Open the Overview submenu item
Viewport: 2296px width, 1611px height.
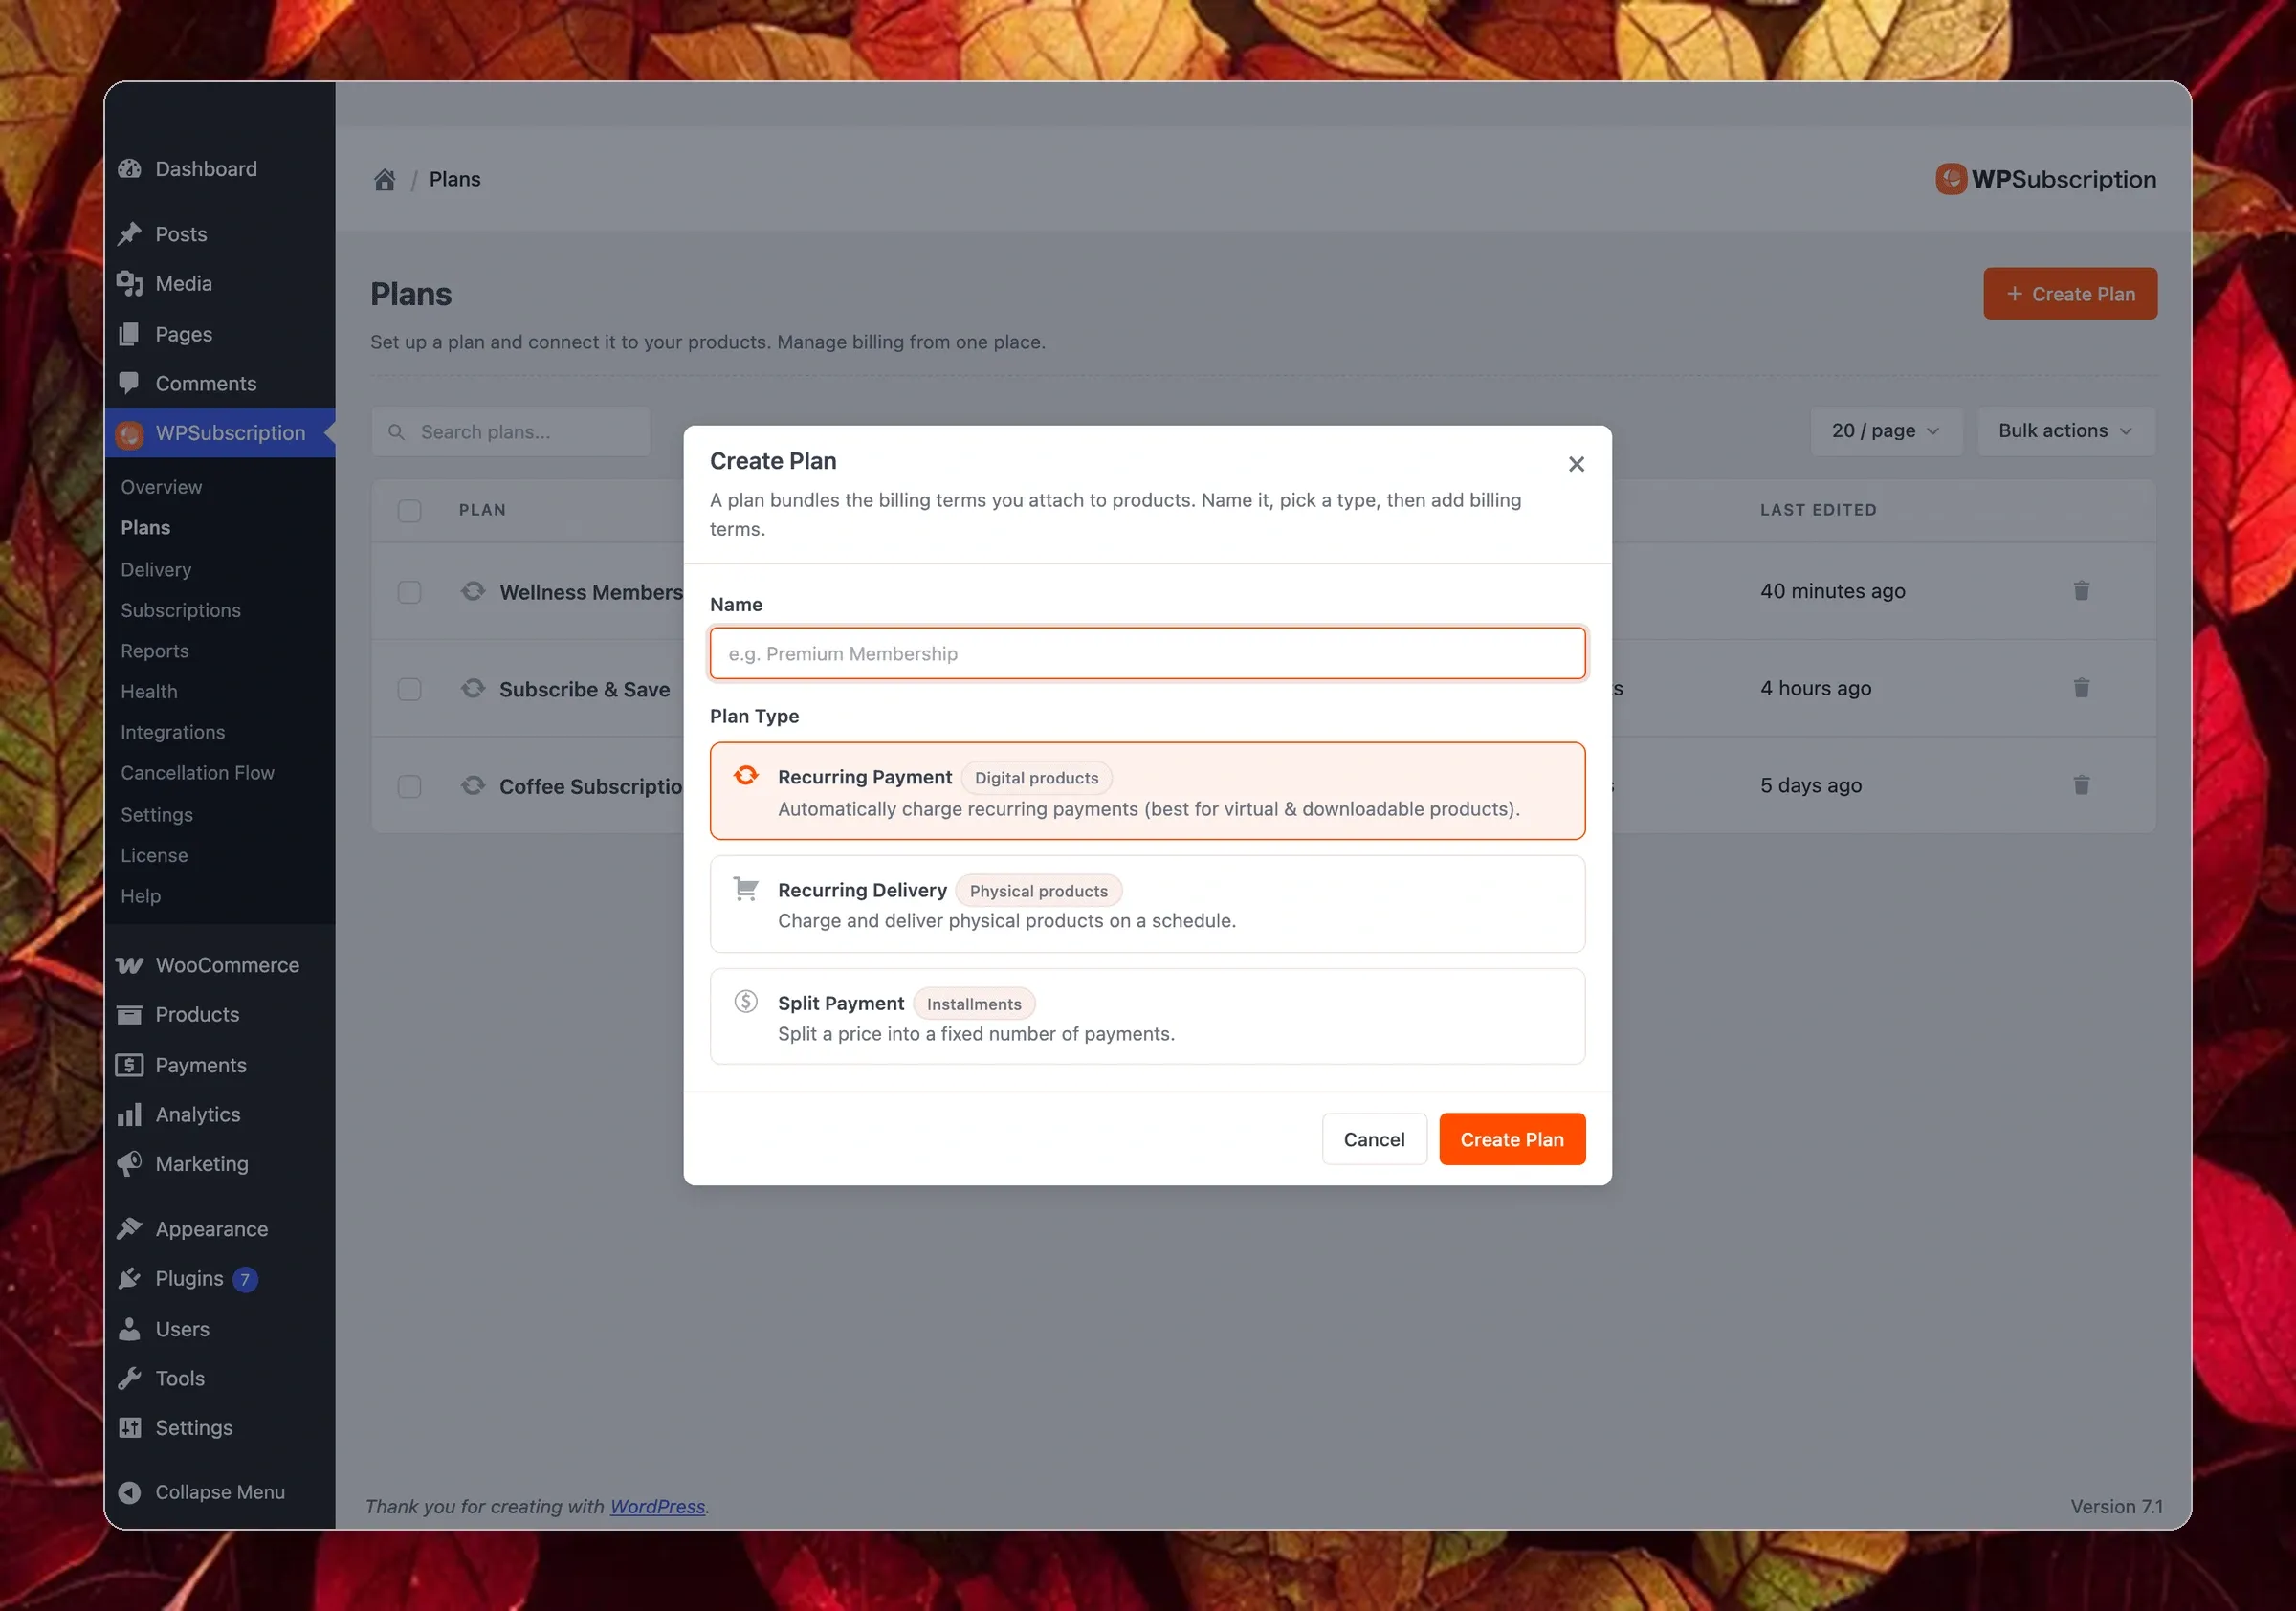(161, 487)
